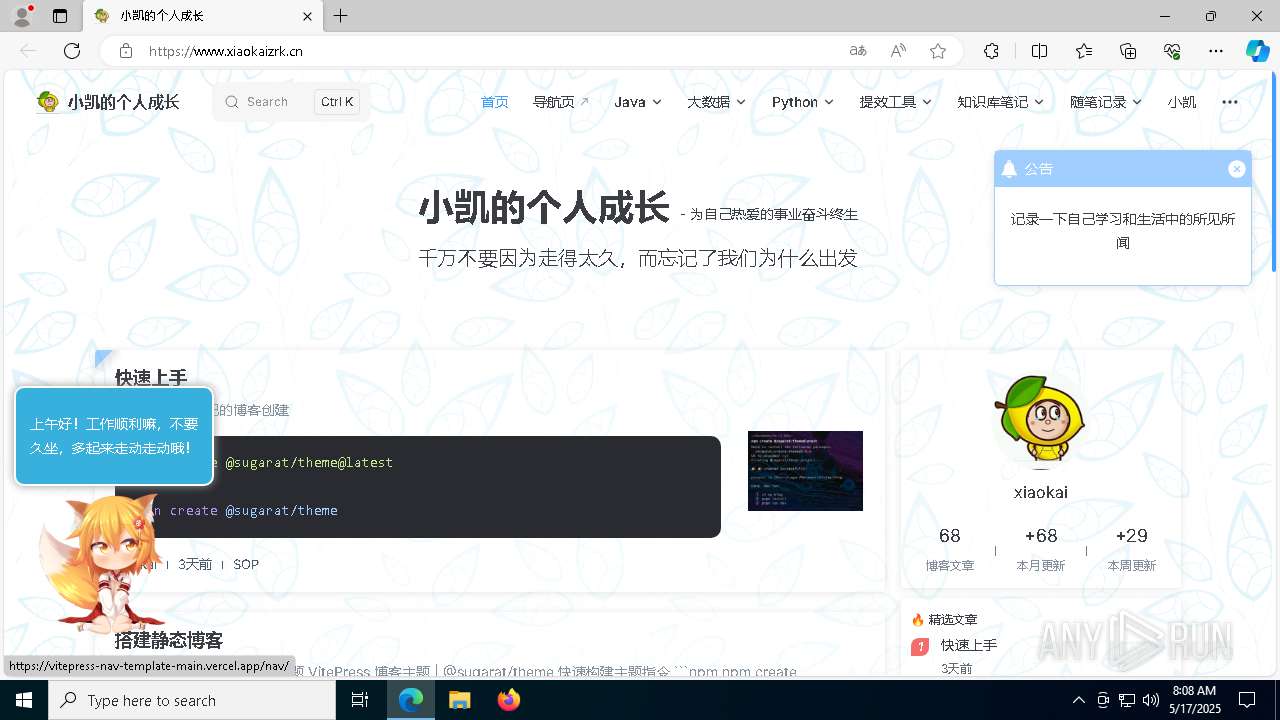
Task: Open the Windows Start menu
Action: pos(24,700)
